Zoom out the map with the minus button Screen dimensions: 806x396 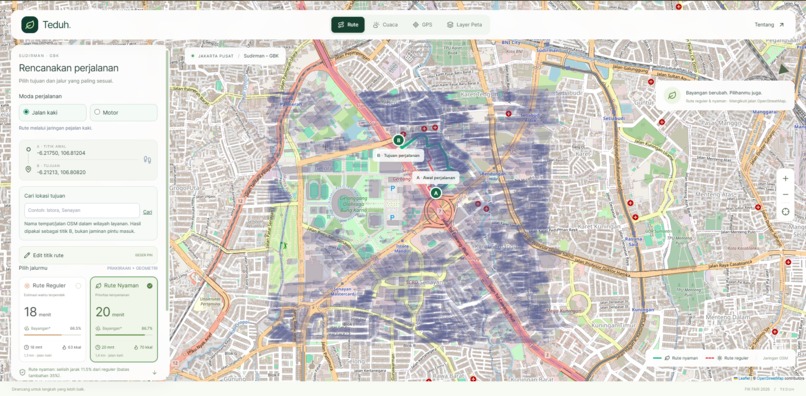(785, 194)
